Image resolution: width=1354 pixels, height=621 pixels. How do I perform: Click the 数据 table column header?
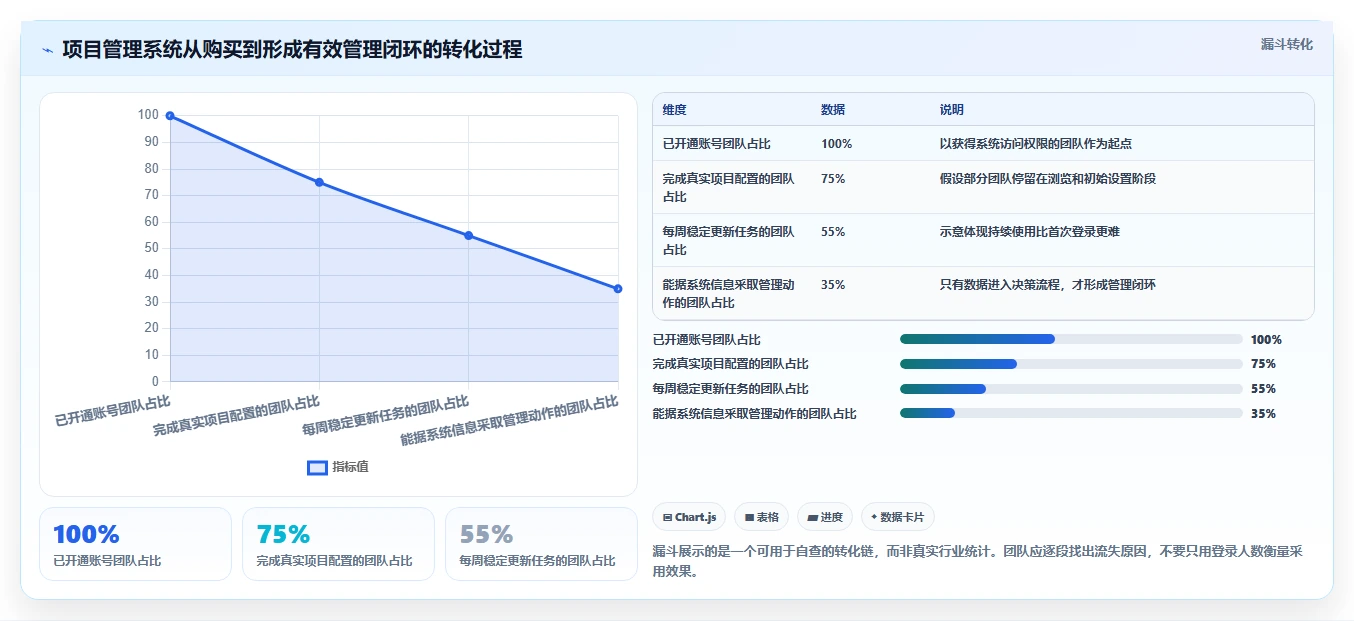tap(833, 110)
